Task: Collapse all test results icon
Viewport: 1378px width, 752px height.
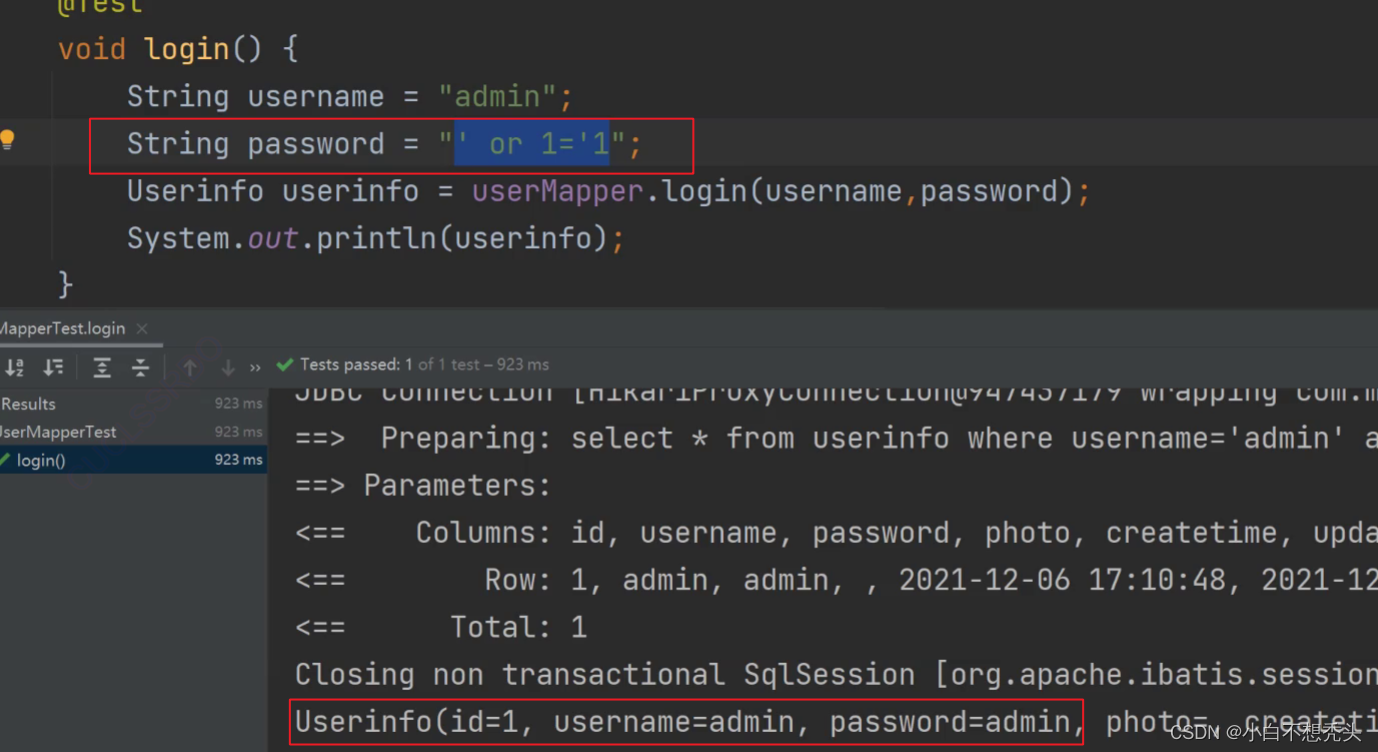Action: (140, 367)
